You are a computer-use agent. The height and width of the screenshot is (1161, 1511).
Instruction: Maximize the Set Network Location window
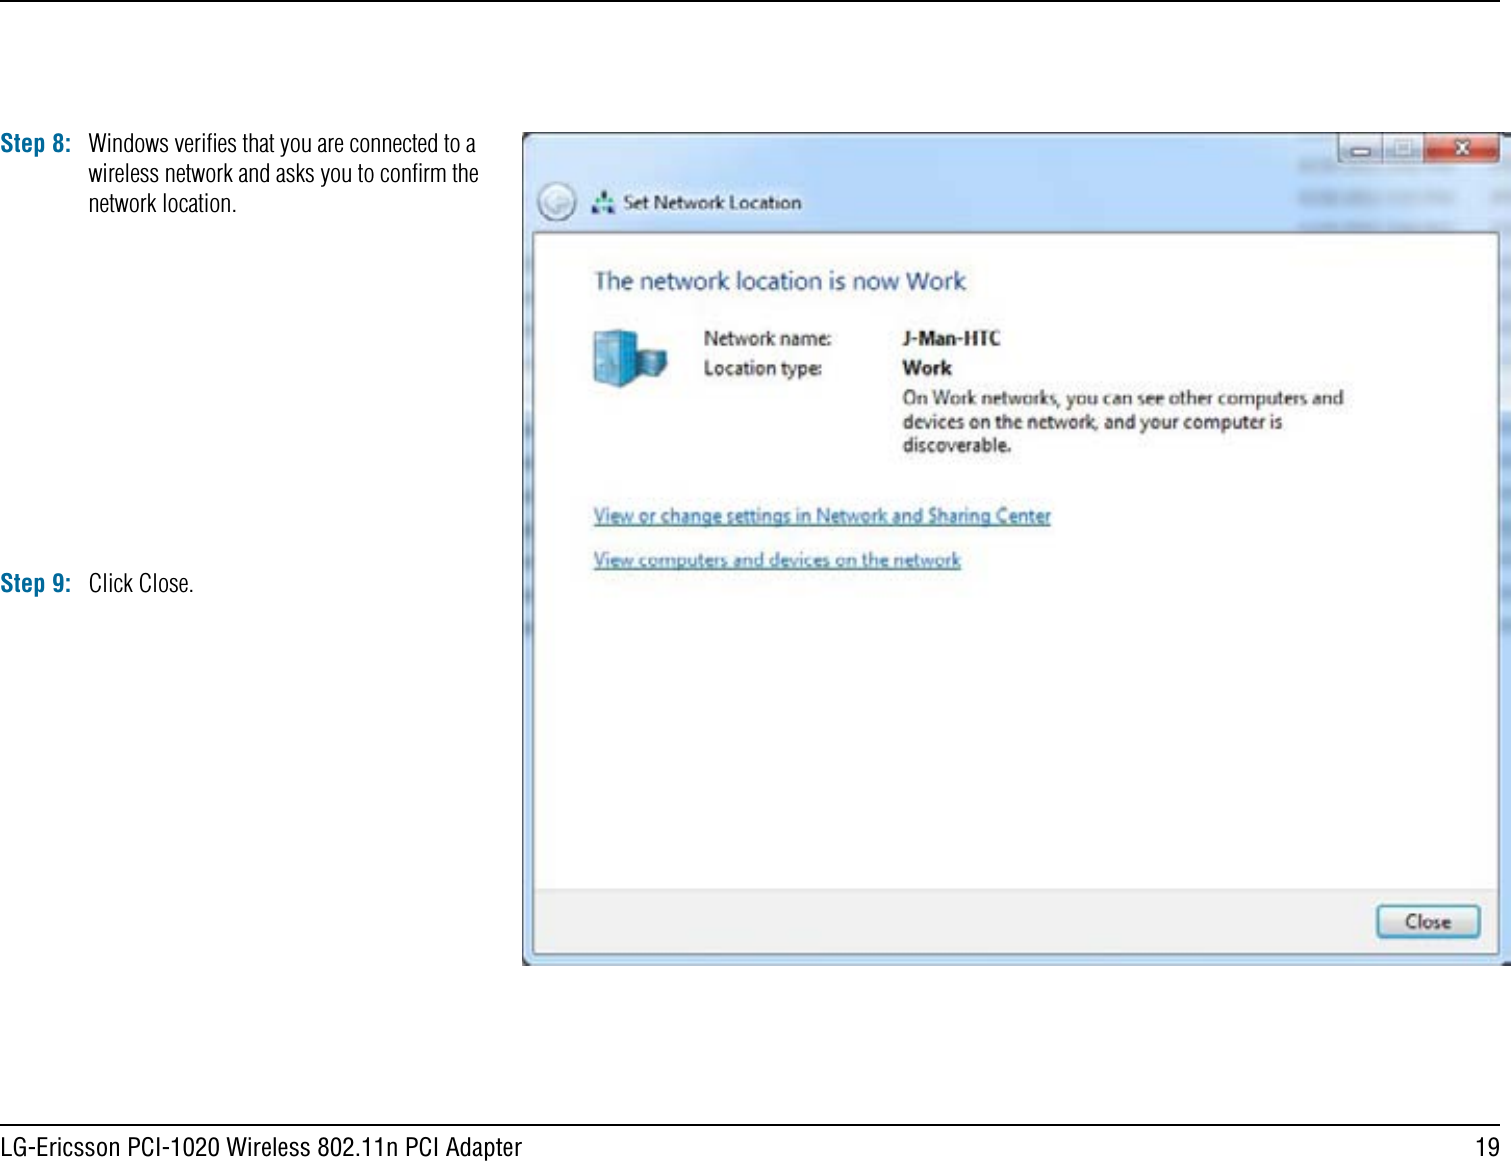coord(1403,150)
